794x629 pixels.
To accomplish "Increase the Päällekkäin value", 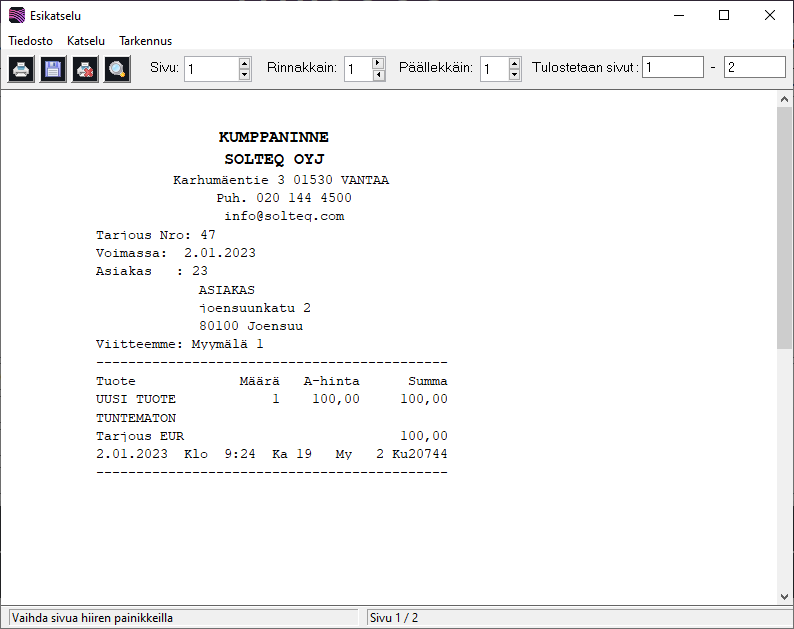I will click(514, 63).
